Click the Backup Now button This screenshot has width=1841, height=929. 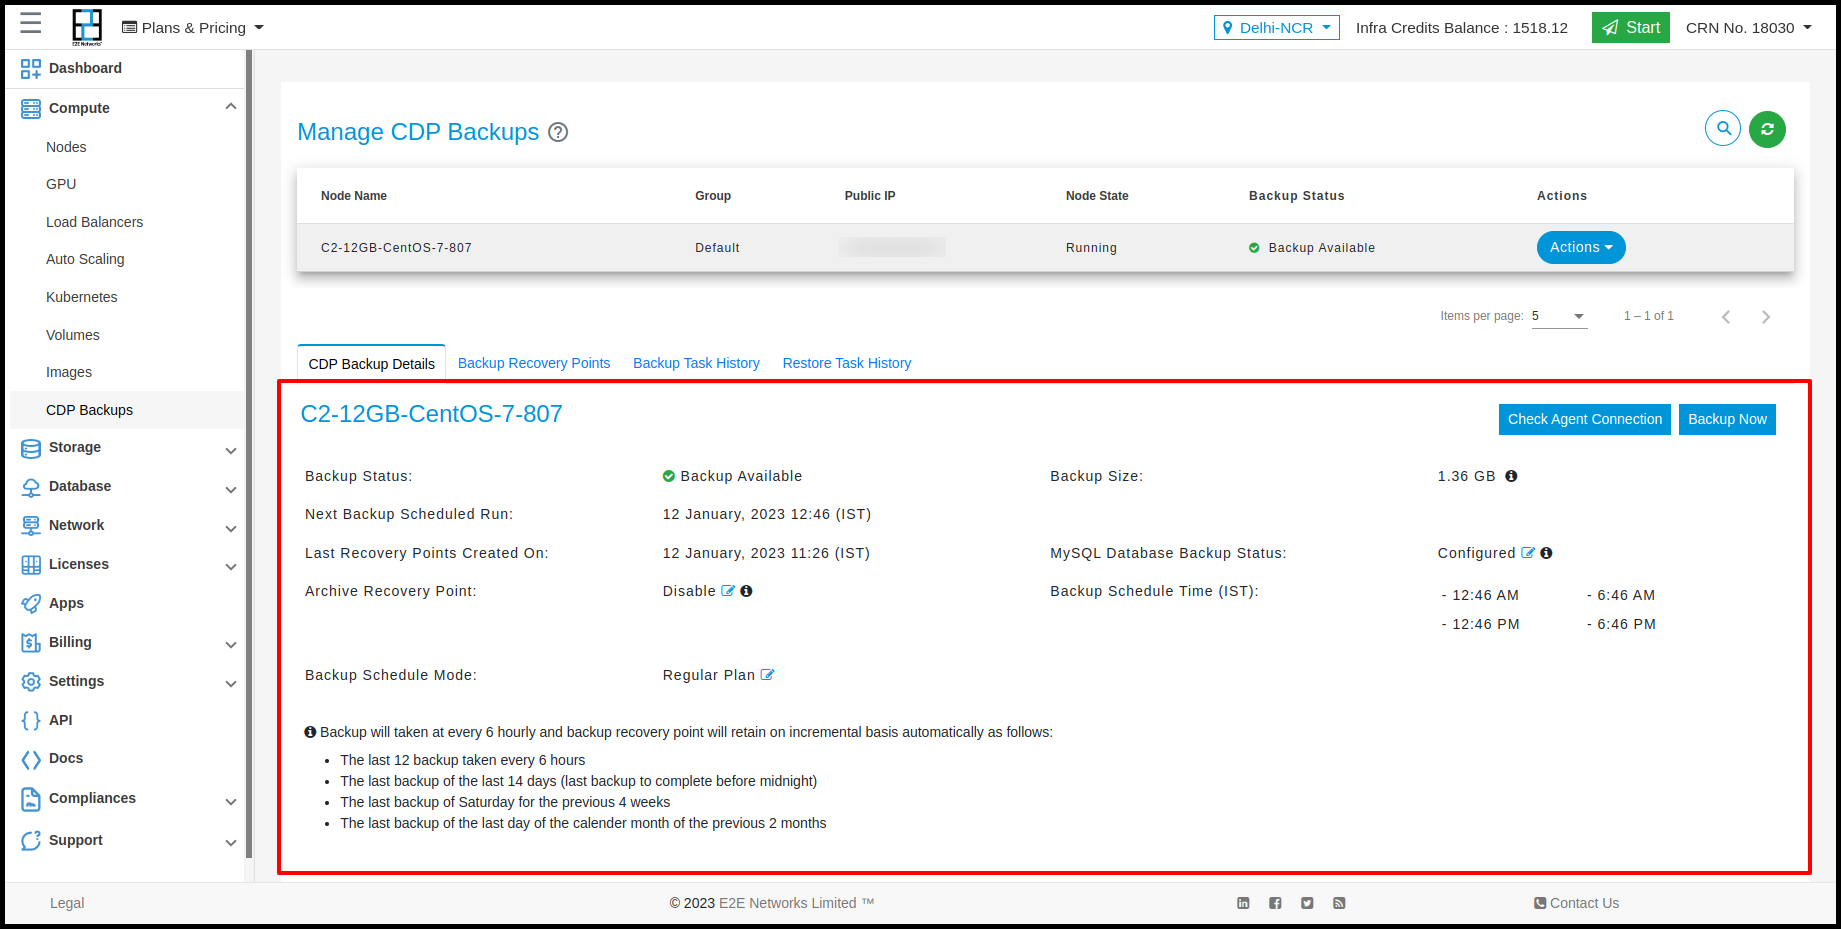coord(1727,419)
